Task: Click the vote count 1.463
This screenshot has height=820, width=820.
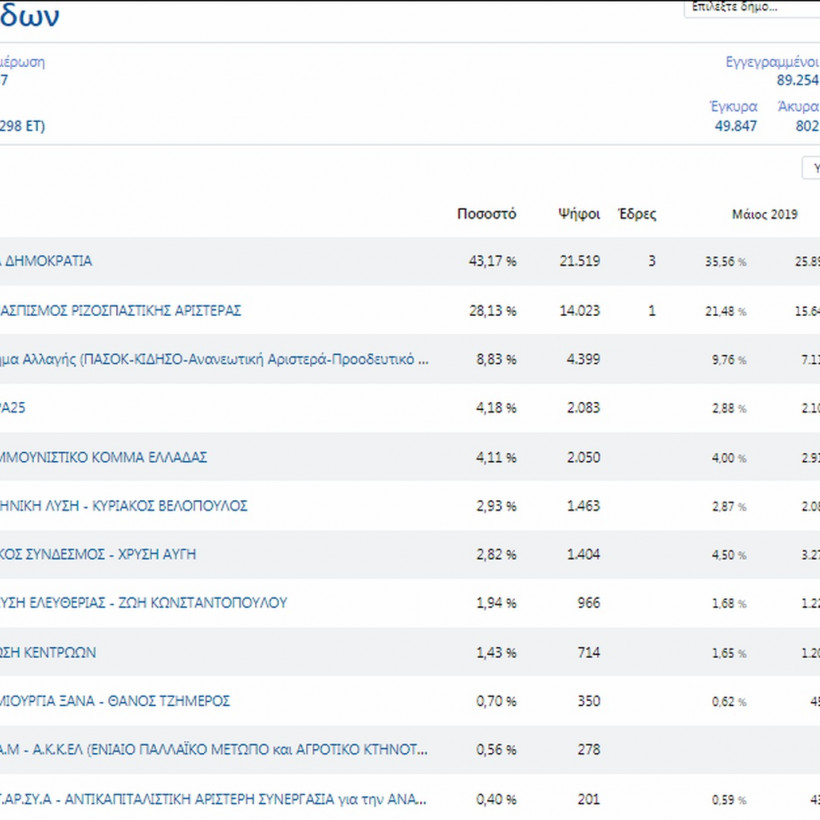Action: pos(583,506)
